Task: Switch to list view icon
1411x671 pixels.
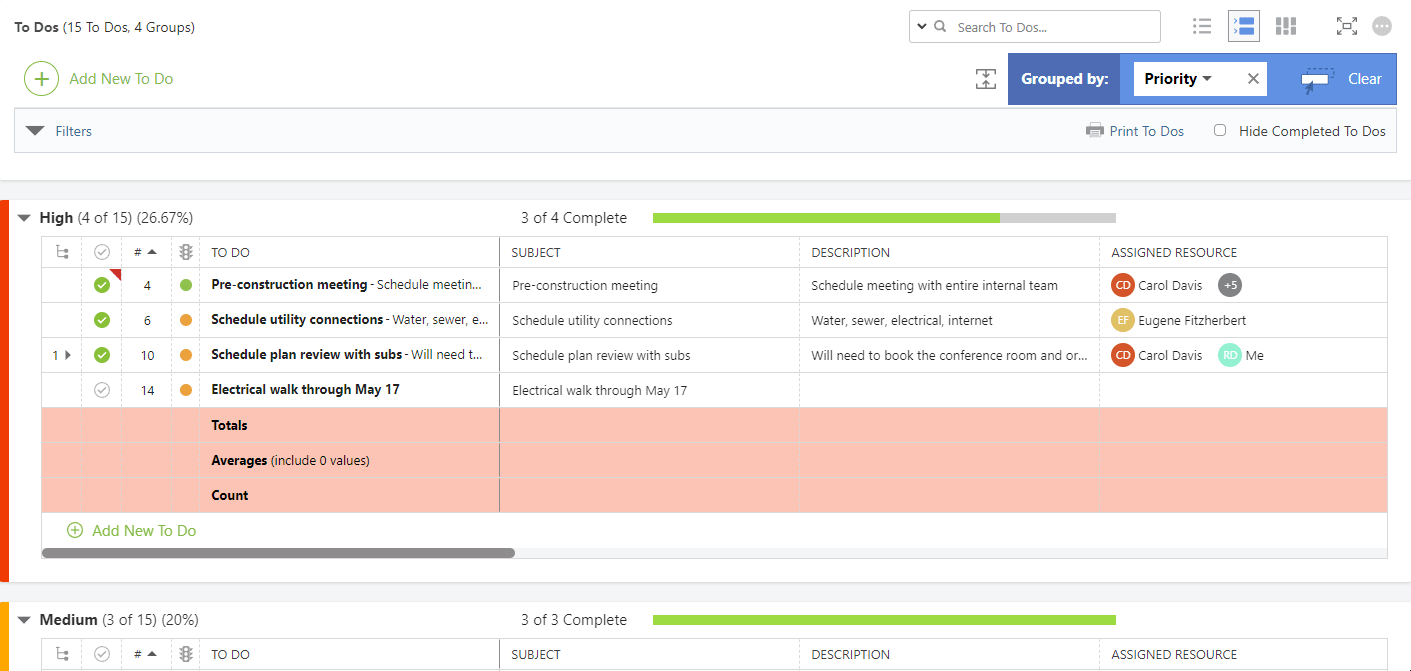Action: click(1202, 27)
